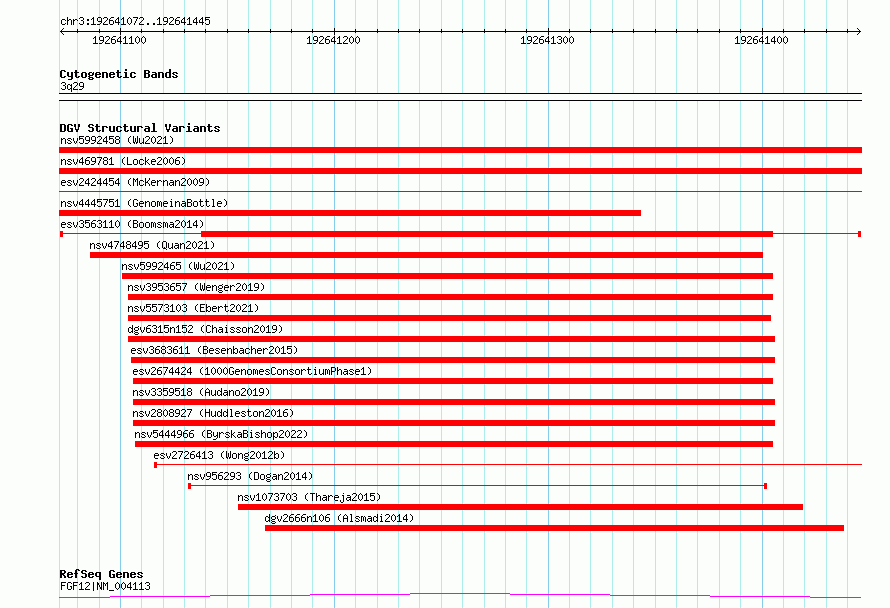The width and height of the screenshot is (890, 608).
Task: Click the esv2674424 (1000GenomesConsortiumPhase1) label
Action: (252, 371)
